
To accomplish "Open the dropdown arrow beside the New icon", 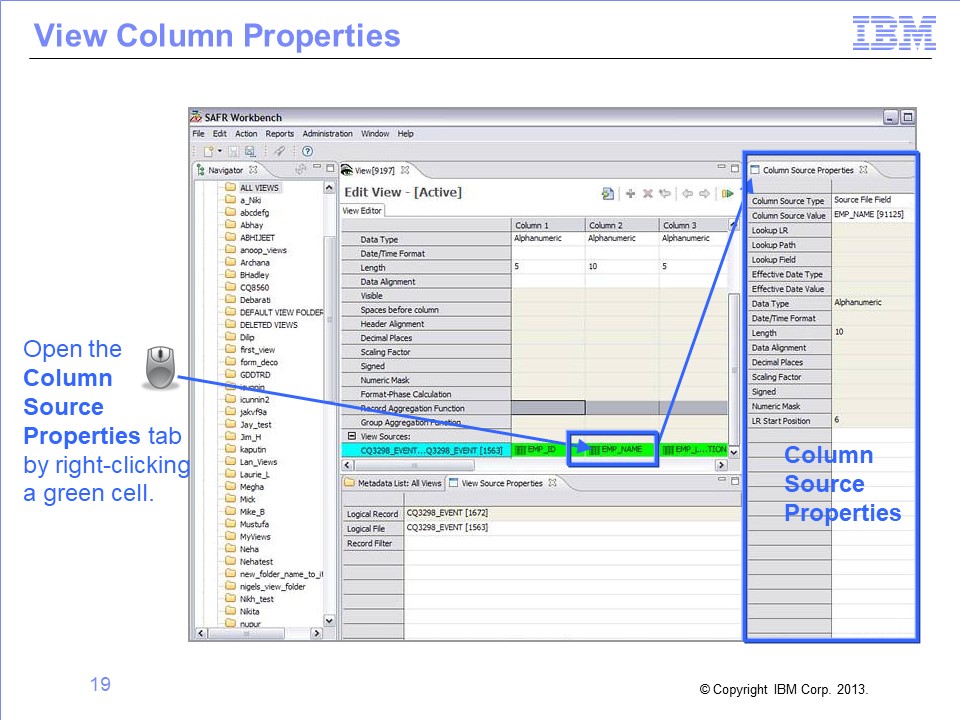I will tap(219, 151).
